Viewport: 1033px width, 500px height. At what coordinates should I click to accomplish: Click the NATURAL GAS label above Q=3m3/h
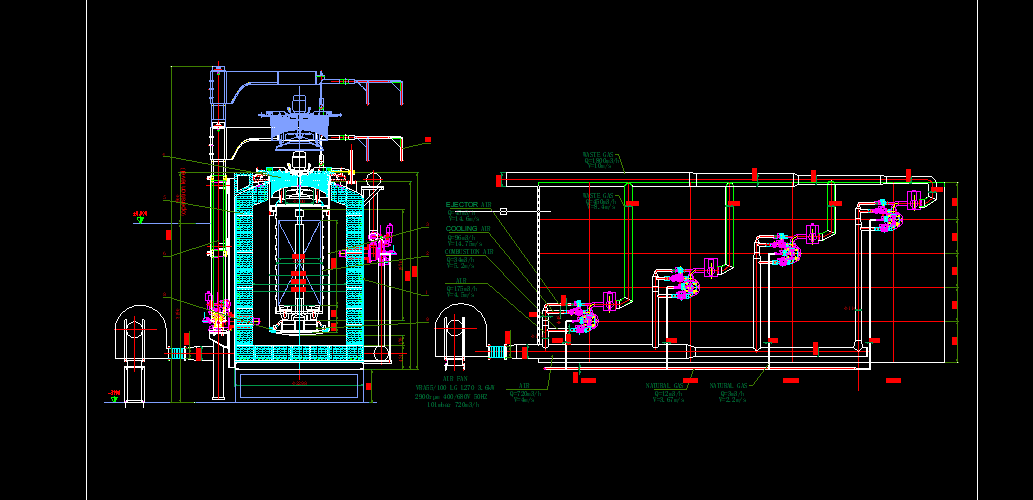tap(728, 386)
